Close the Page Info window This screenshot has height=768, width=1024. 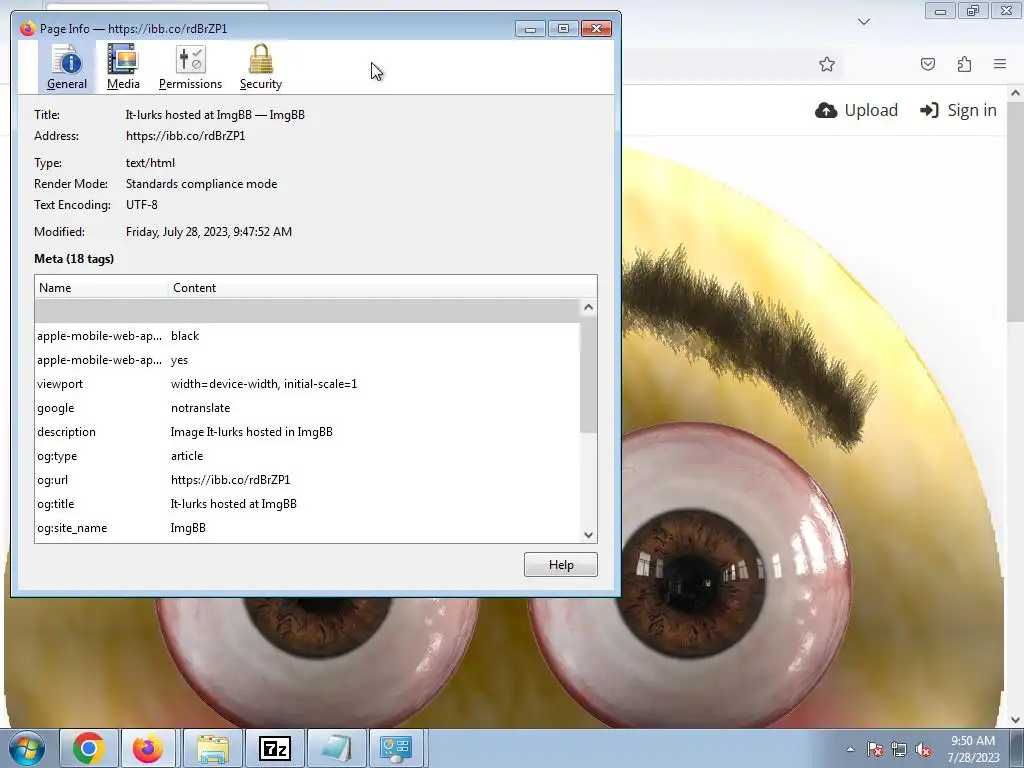tap(596, 29)
